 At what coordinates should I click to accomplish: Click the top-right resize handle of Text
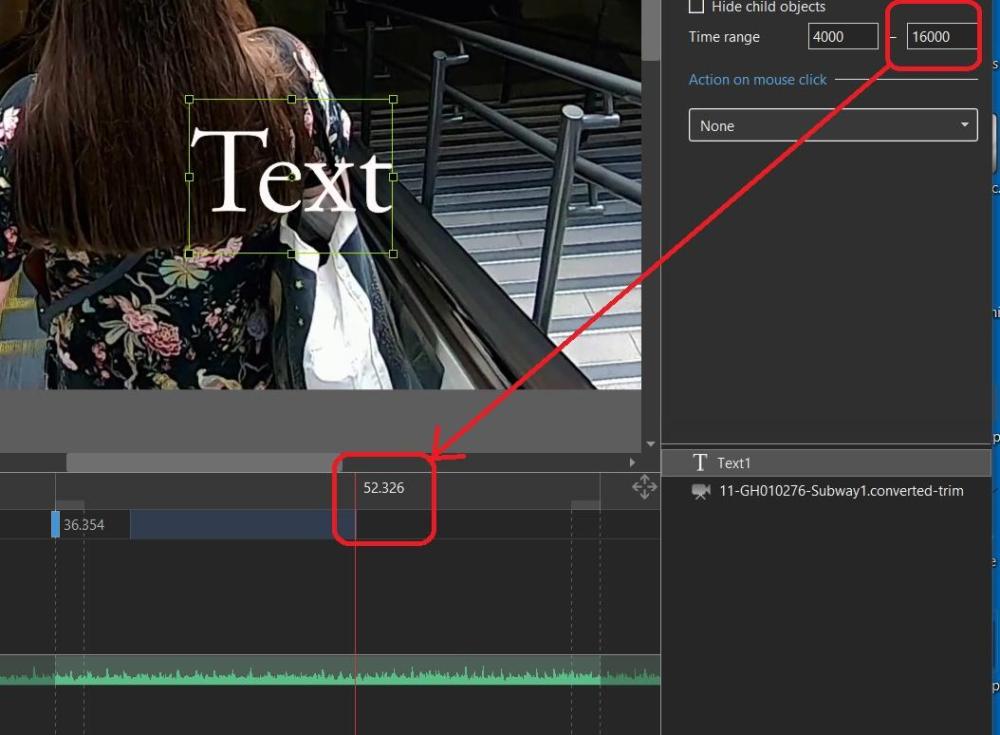[393, 100]
